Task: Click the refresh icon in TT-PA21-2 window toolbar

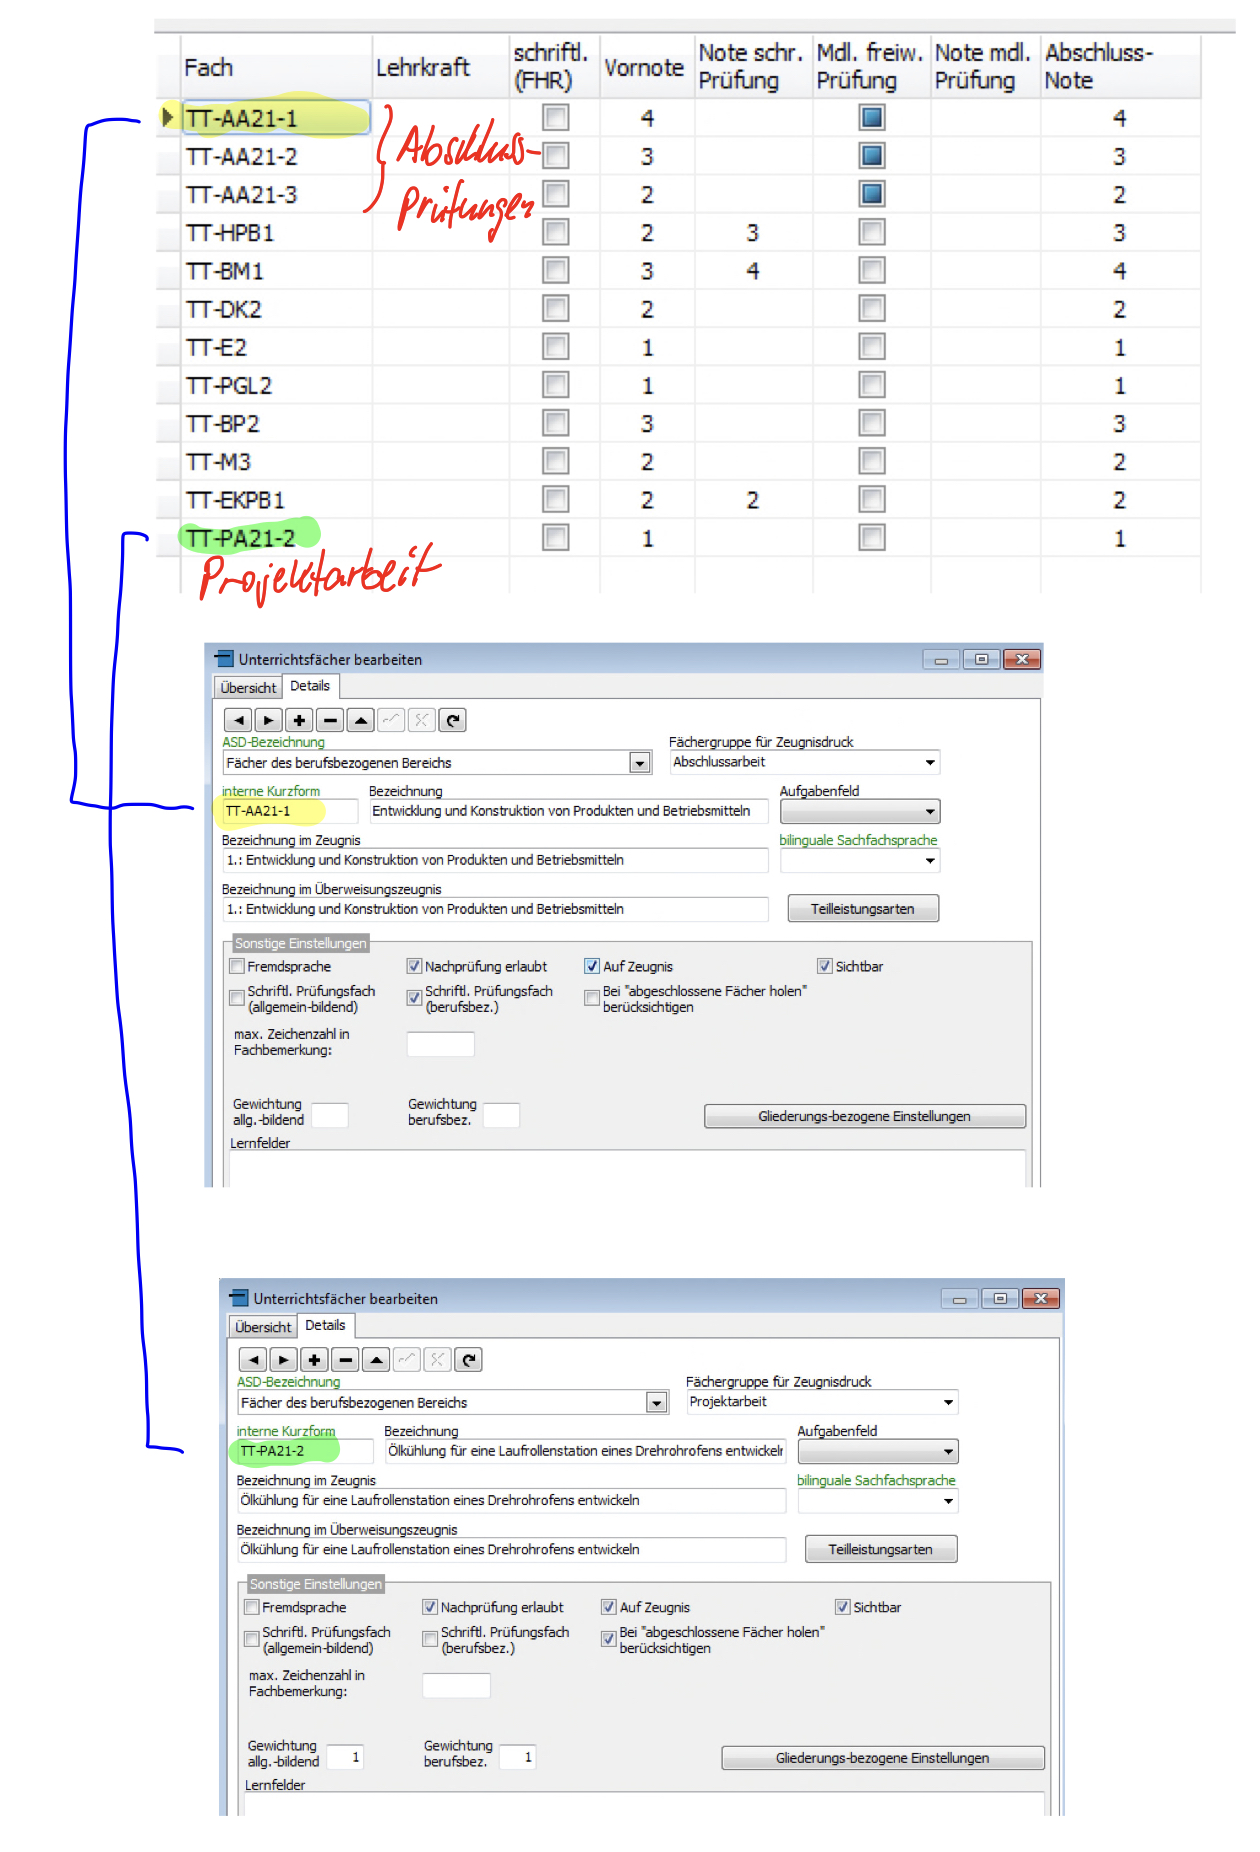Action: click(x=469, y=1360)
